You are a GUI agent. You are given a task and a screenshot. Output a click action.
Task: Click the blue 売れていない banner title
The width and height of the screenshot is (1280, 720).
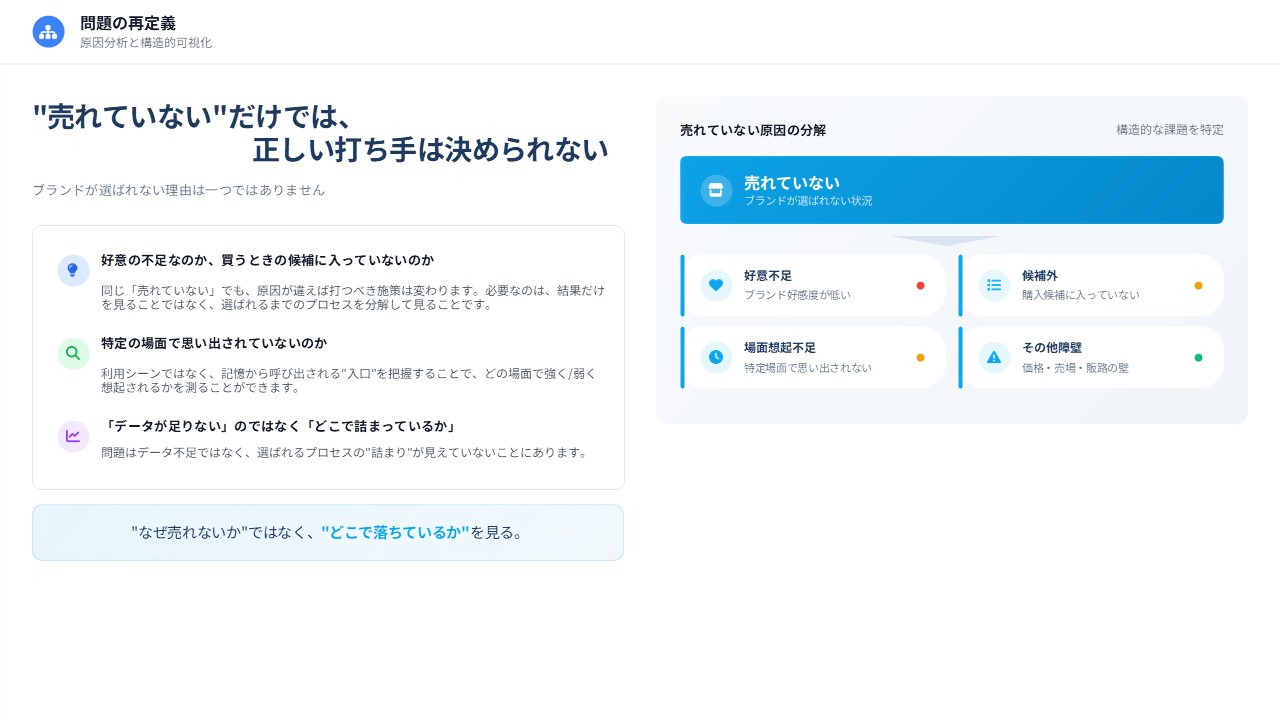(791, 183)
